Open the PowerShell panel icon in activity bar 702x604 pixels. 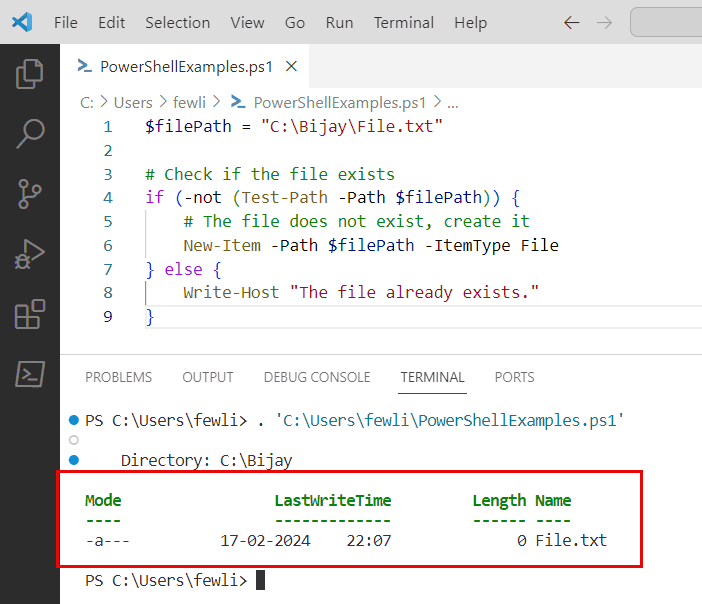[30, 374]
